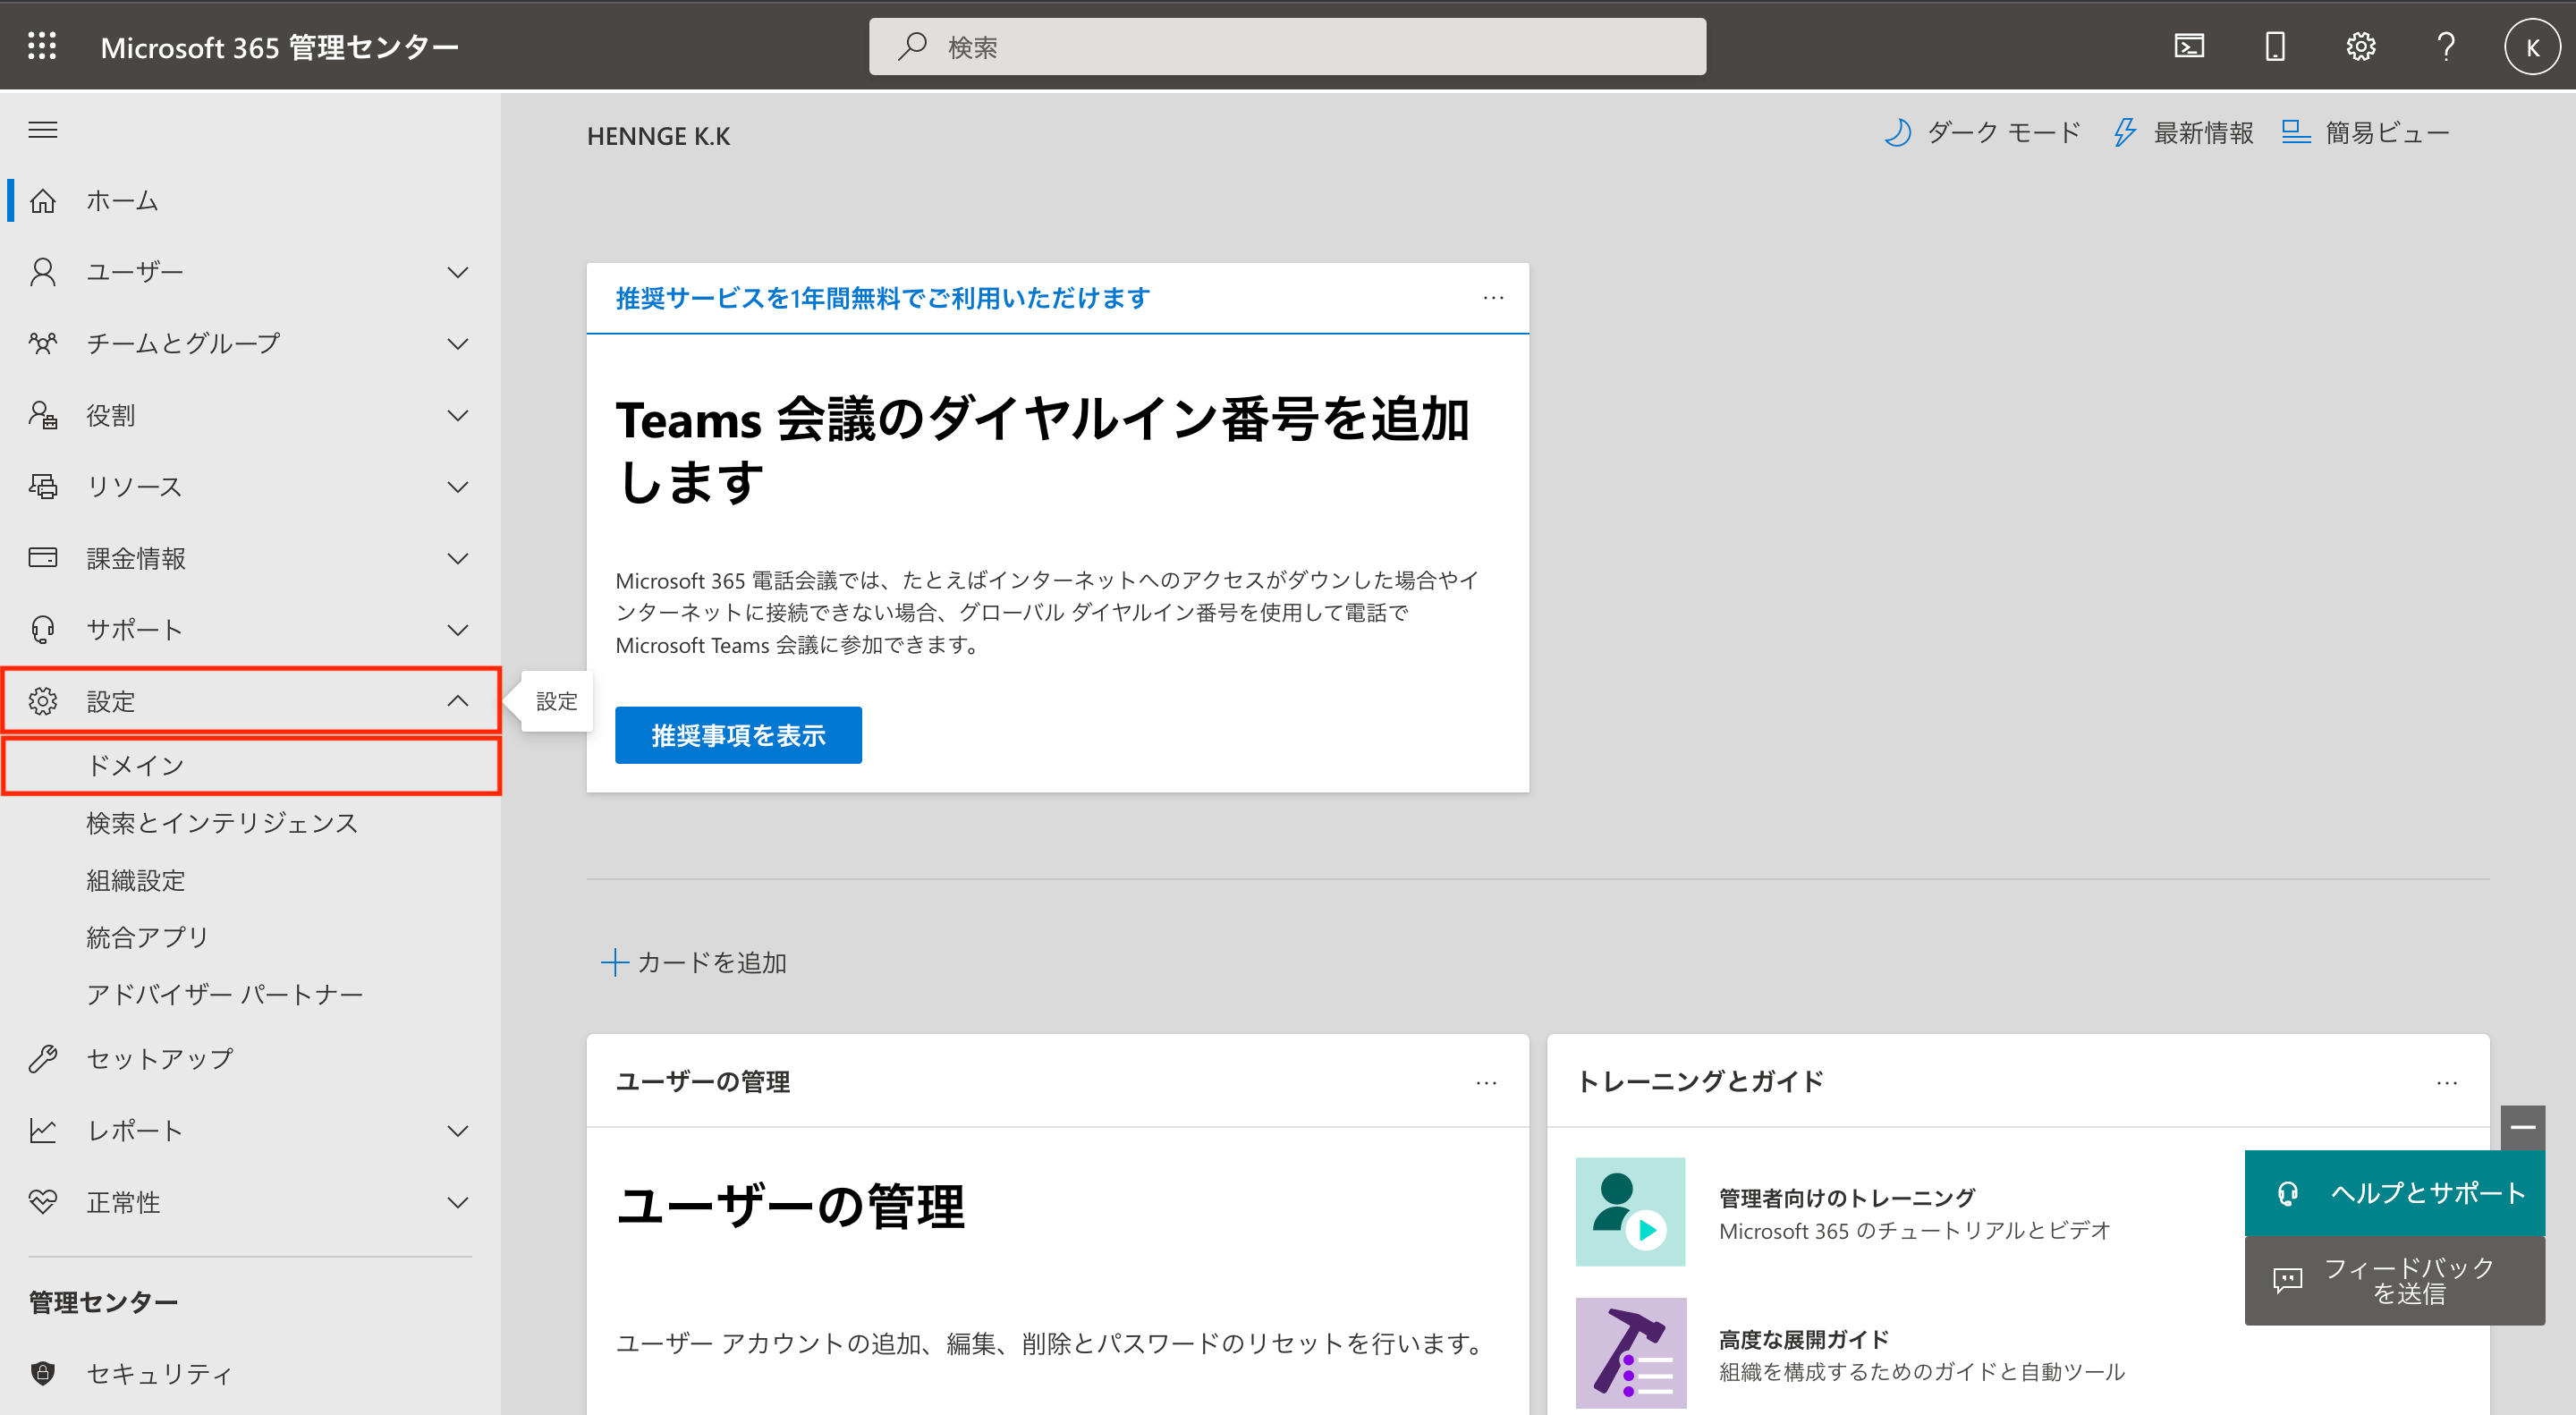Viewport: 2576px width, 1415px height.
Task: Expand the サポート chevron
Action: tap(457, 630)
